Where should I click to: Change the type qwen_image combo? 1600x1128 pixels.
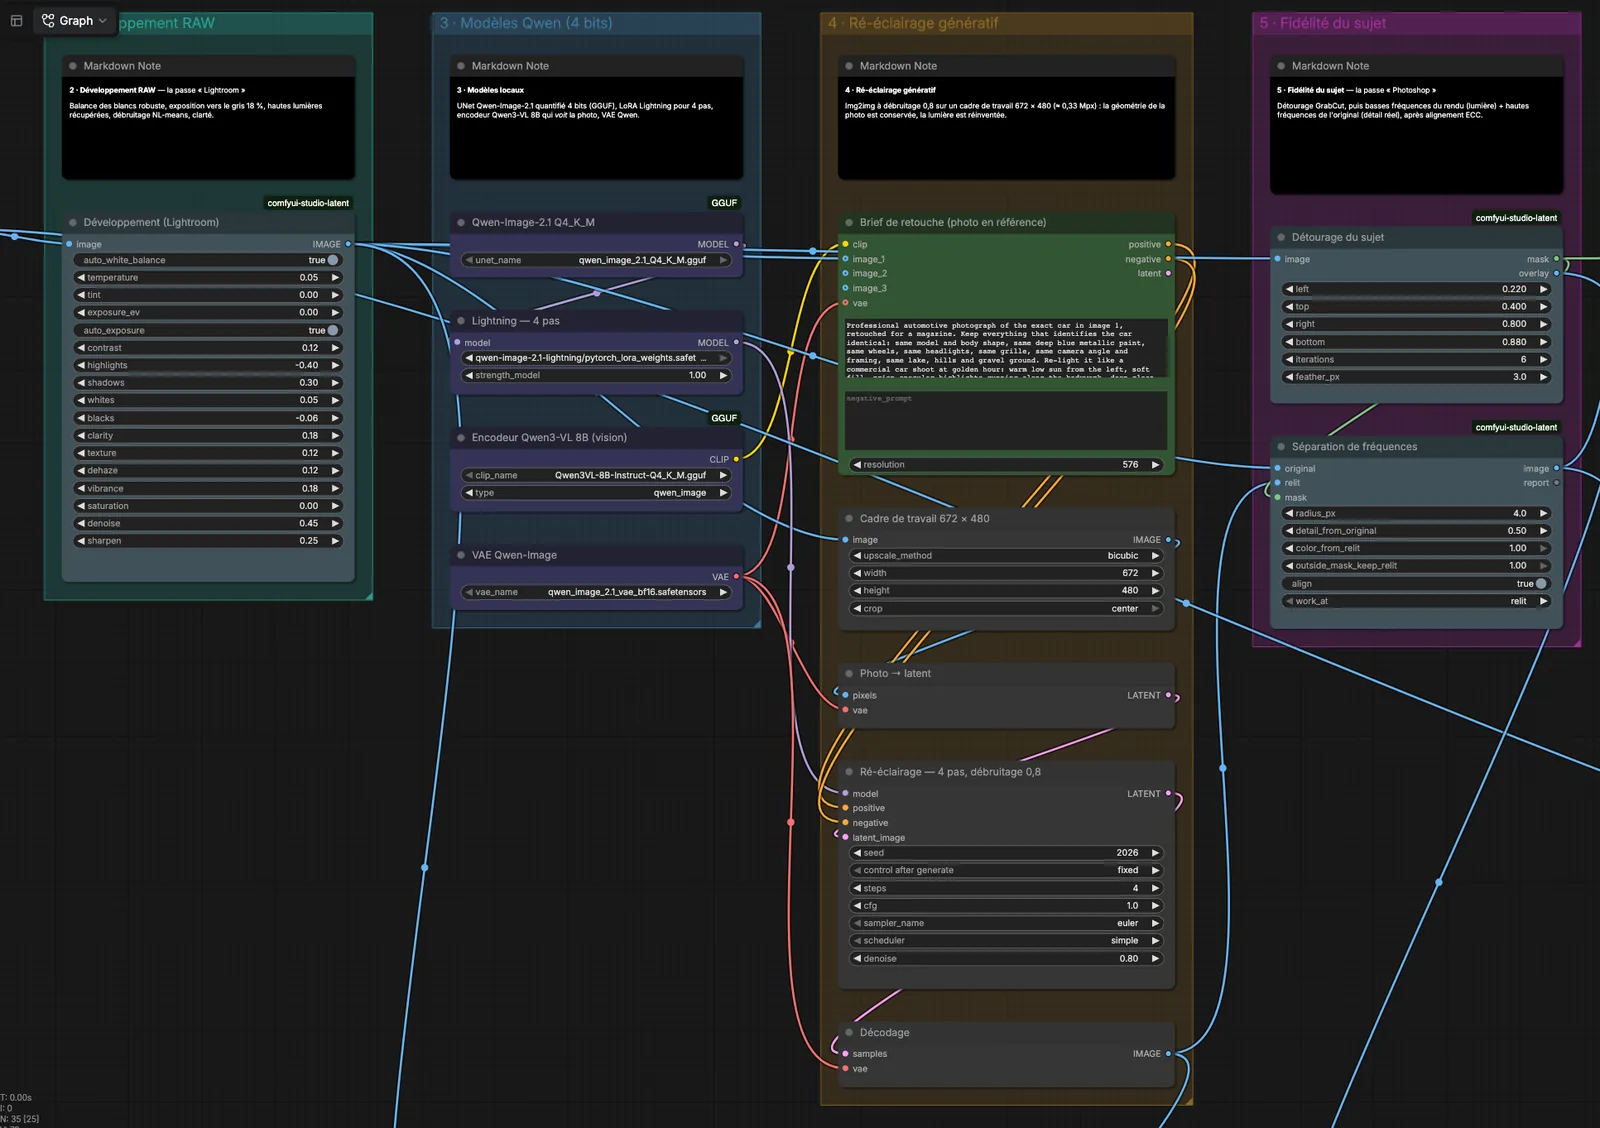point(596,493)
